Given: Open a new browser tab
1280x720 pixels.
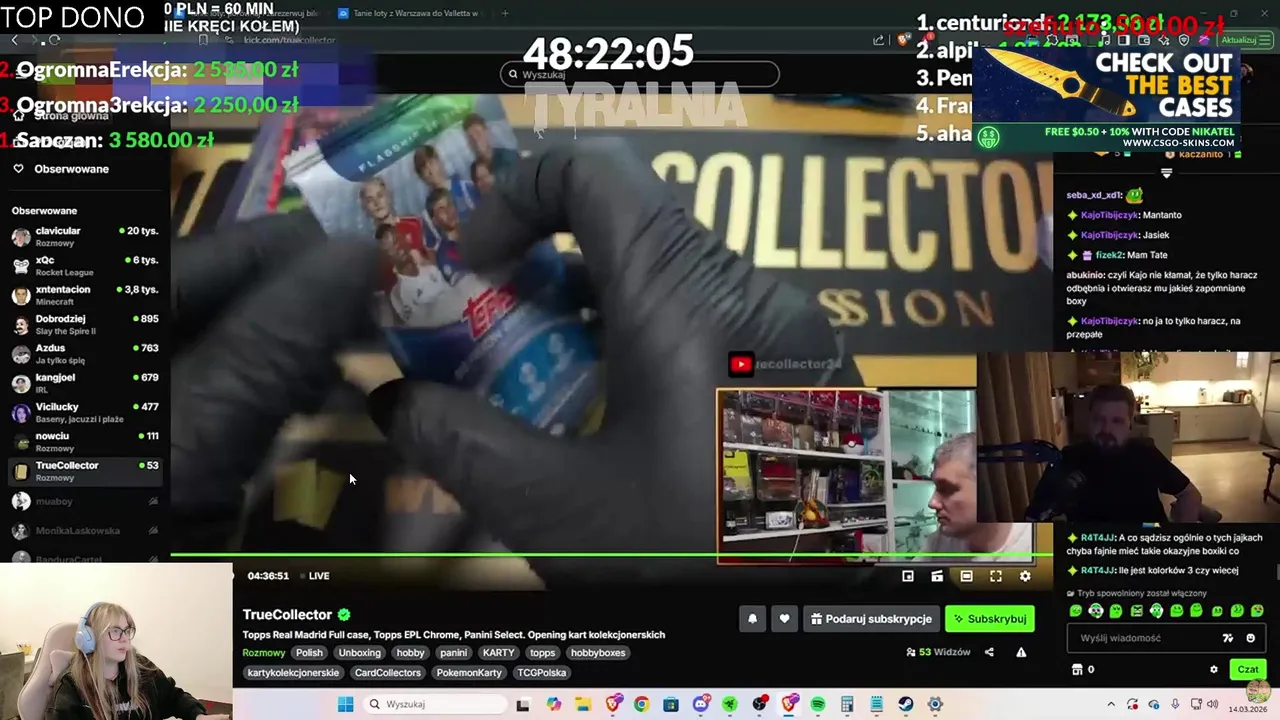Looking at the screenshot, I should [x=505, y=13].
